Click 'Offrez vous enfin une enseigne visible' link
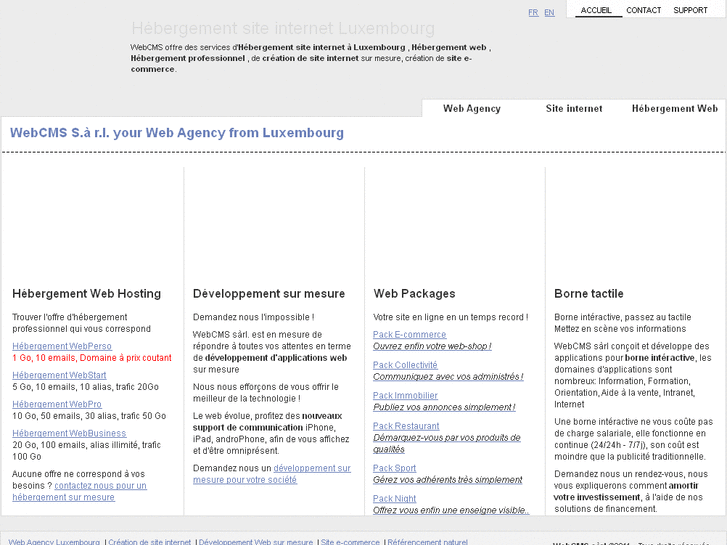Viewport: 727px width, 545px height. click(x=451, y=510)
